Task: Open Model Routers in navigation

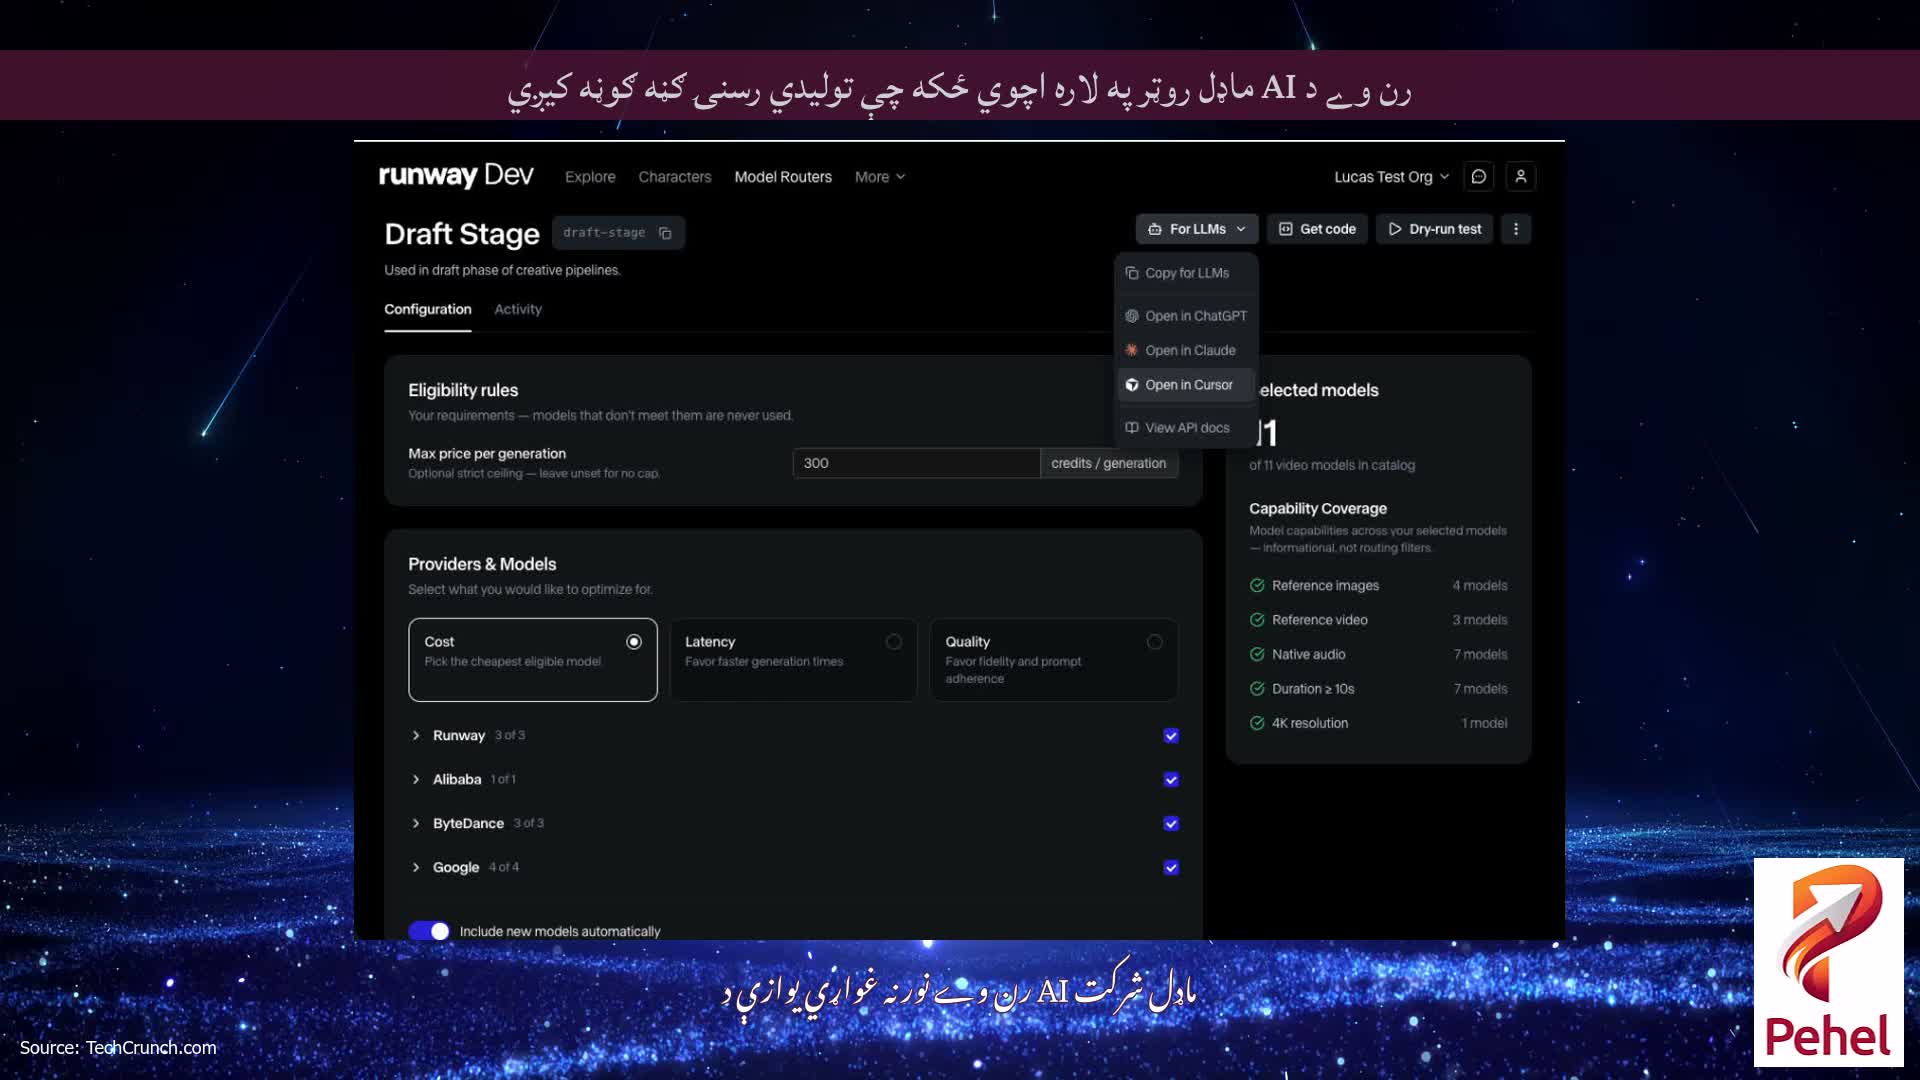Action: click(783, 177)
